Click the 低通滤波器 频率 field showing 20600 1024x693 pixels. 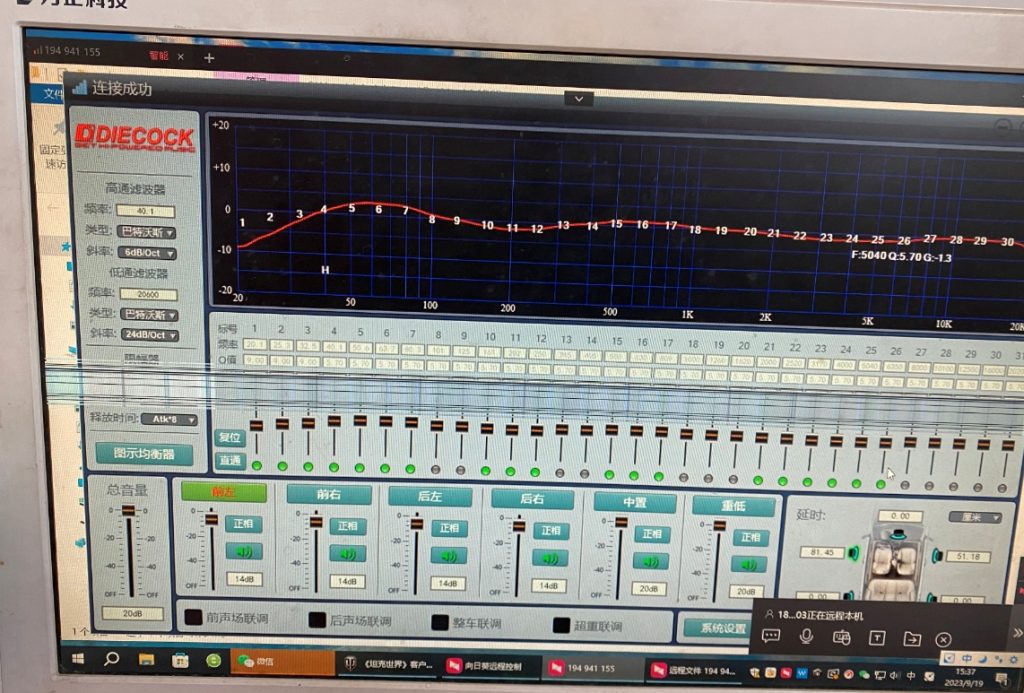pyautogui.click(x=148, y=294)
